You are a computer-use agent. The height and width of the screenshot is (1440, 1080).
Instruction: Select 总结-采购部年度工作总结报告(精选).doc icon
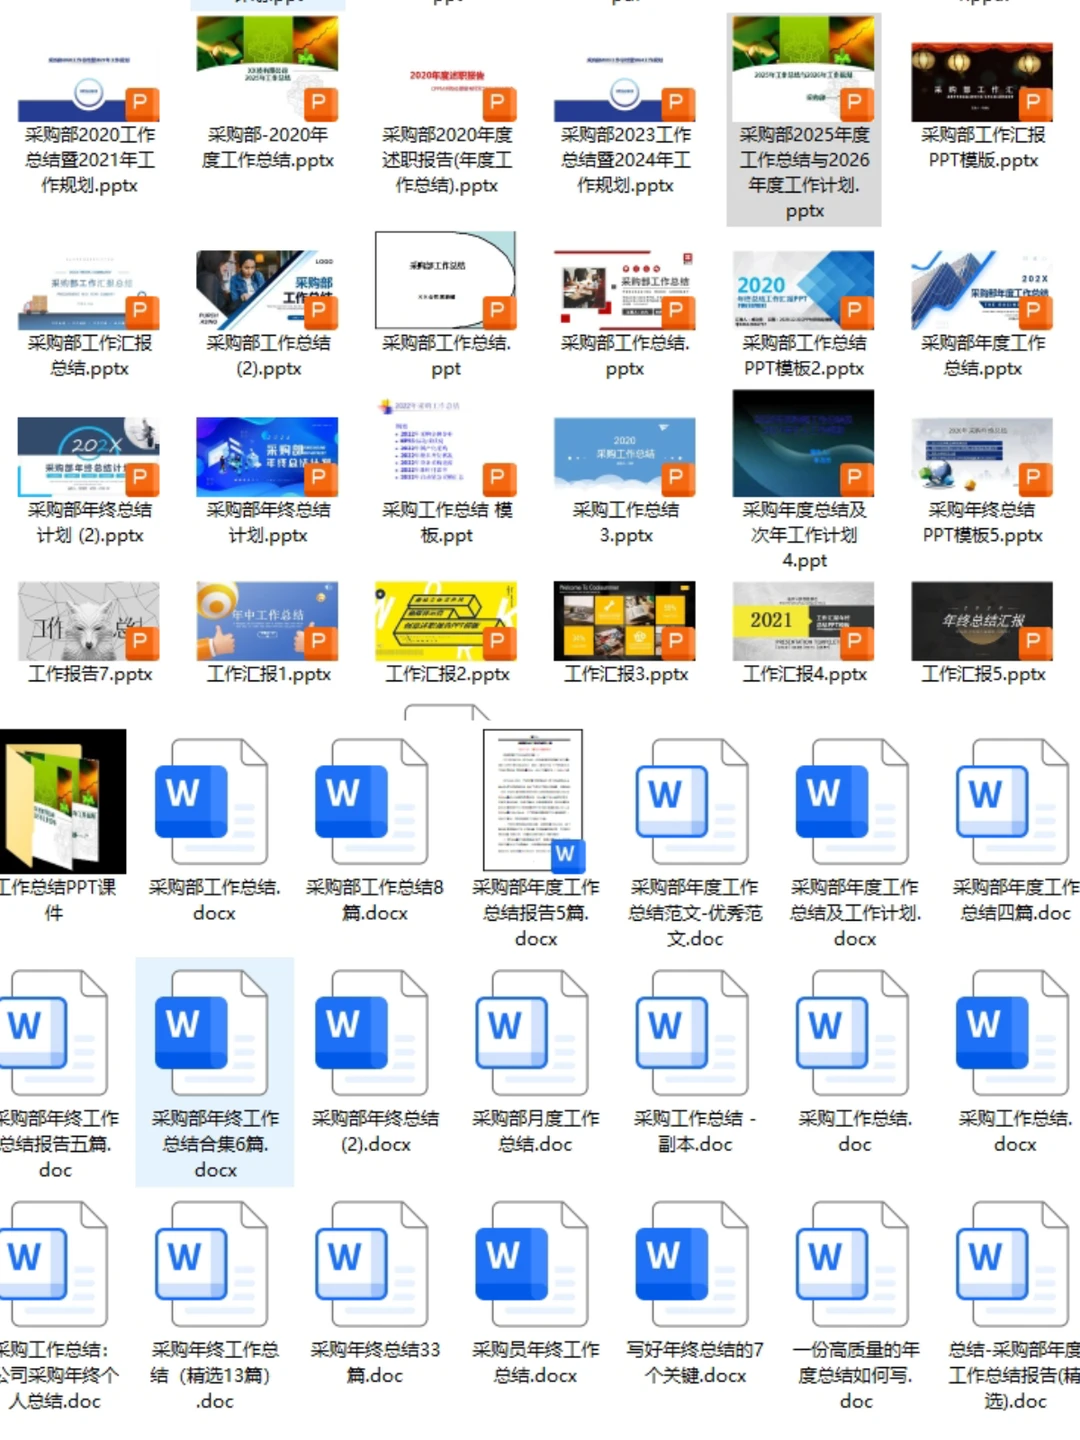pos(1013,1265)
